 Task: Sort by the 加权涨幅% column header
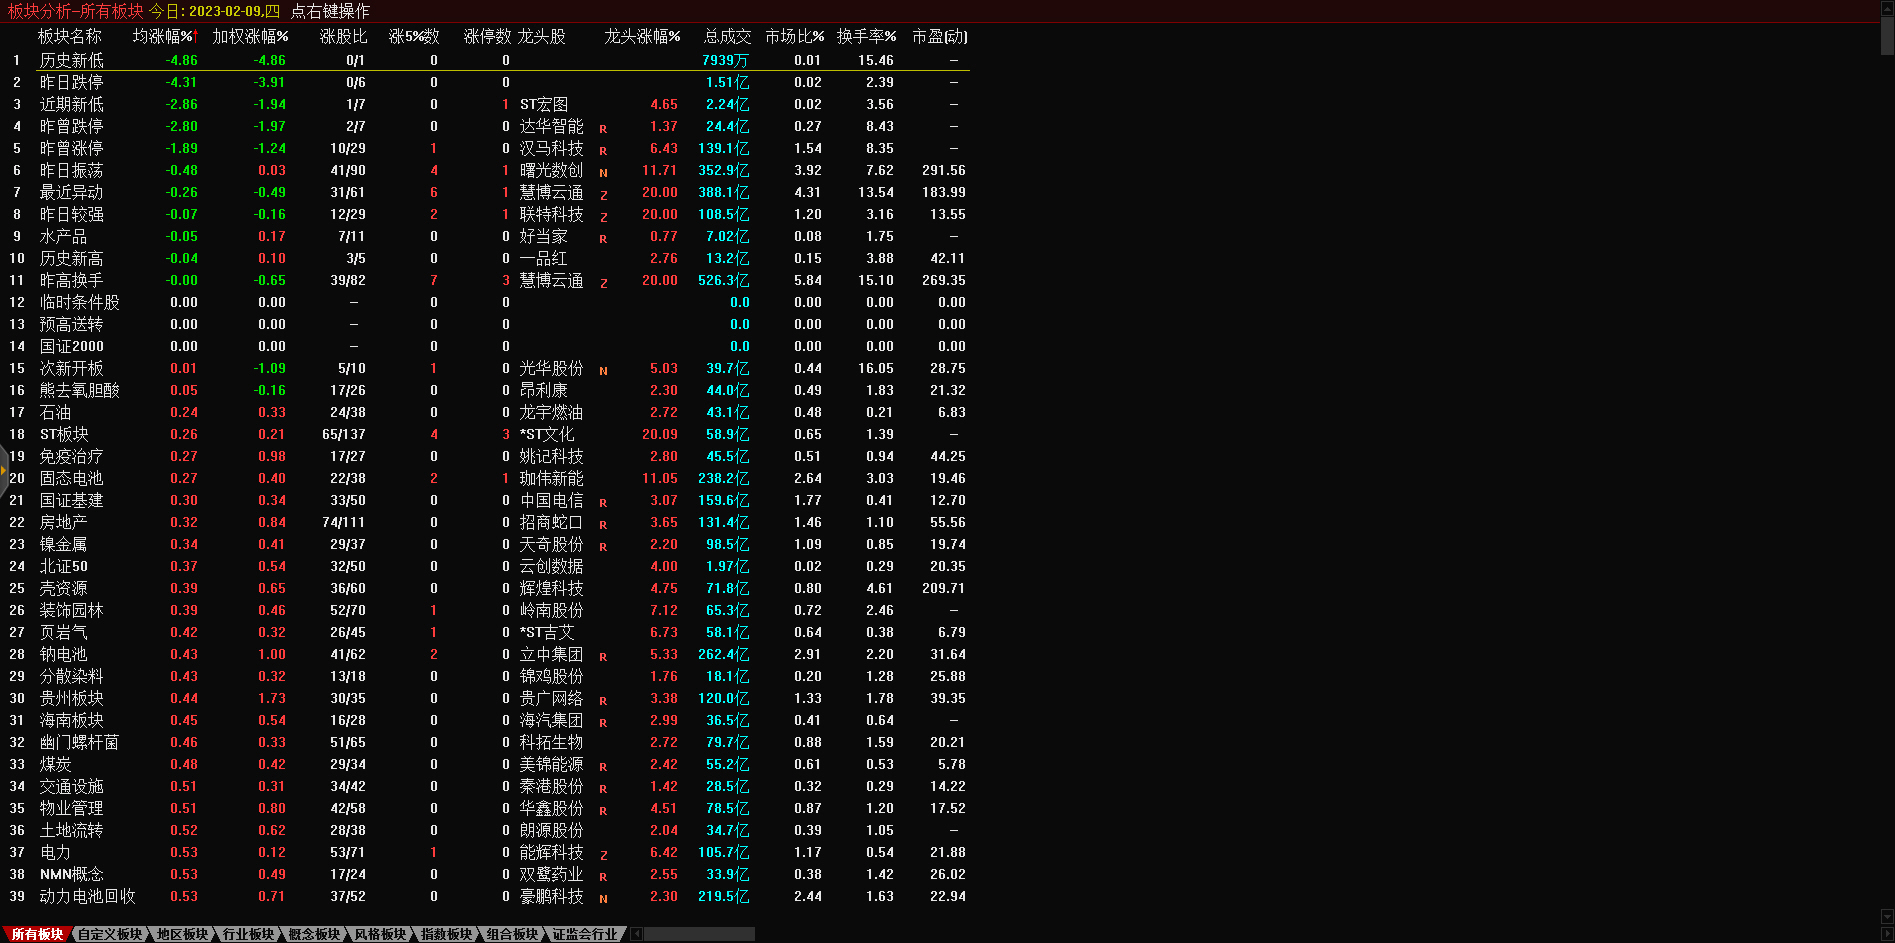[250, 36]
